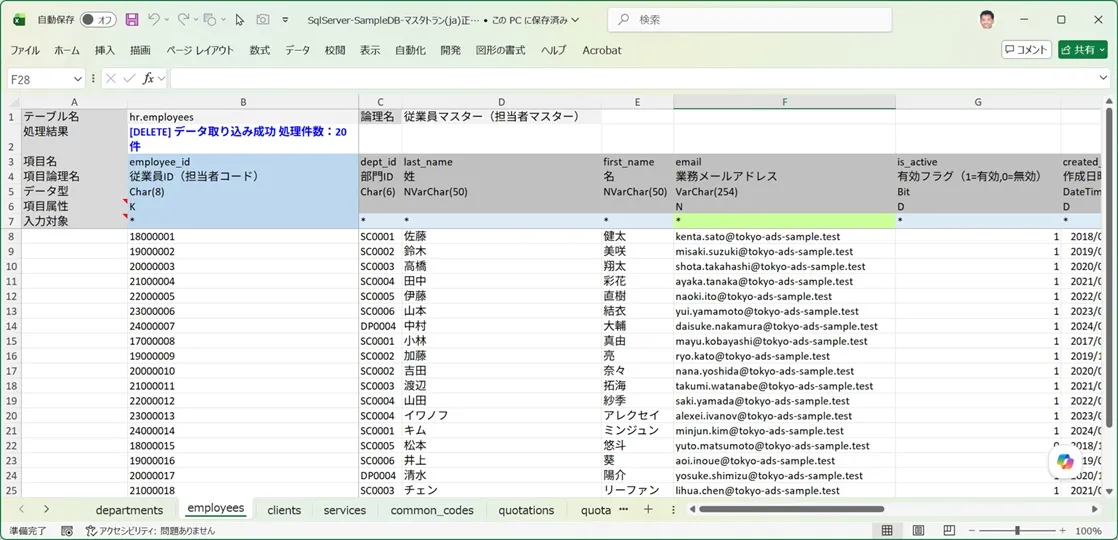Image resolution: width=1118 pixels, height=540 pixels.
Task: Click the Excel app icon in title bar
Action: click(19, 20)
